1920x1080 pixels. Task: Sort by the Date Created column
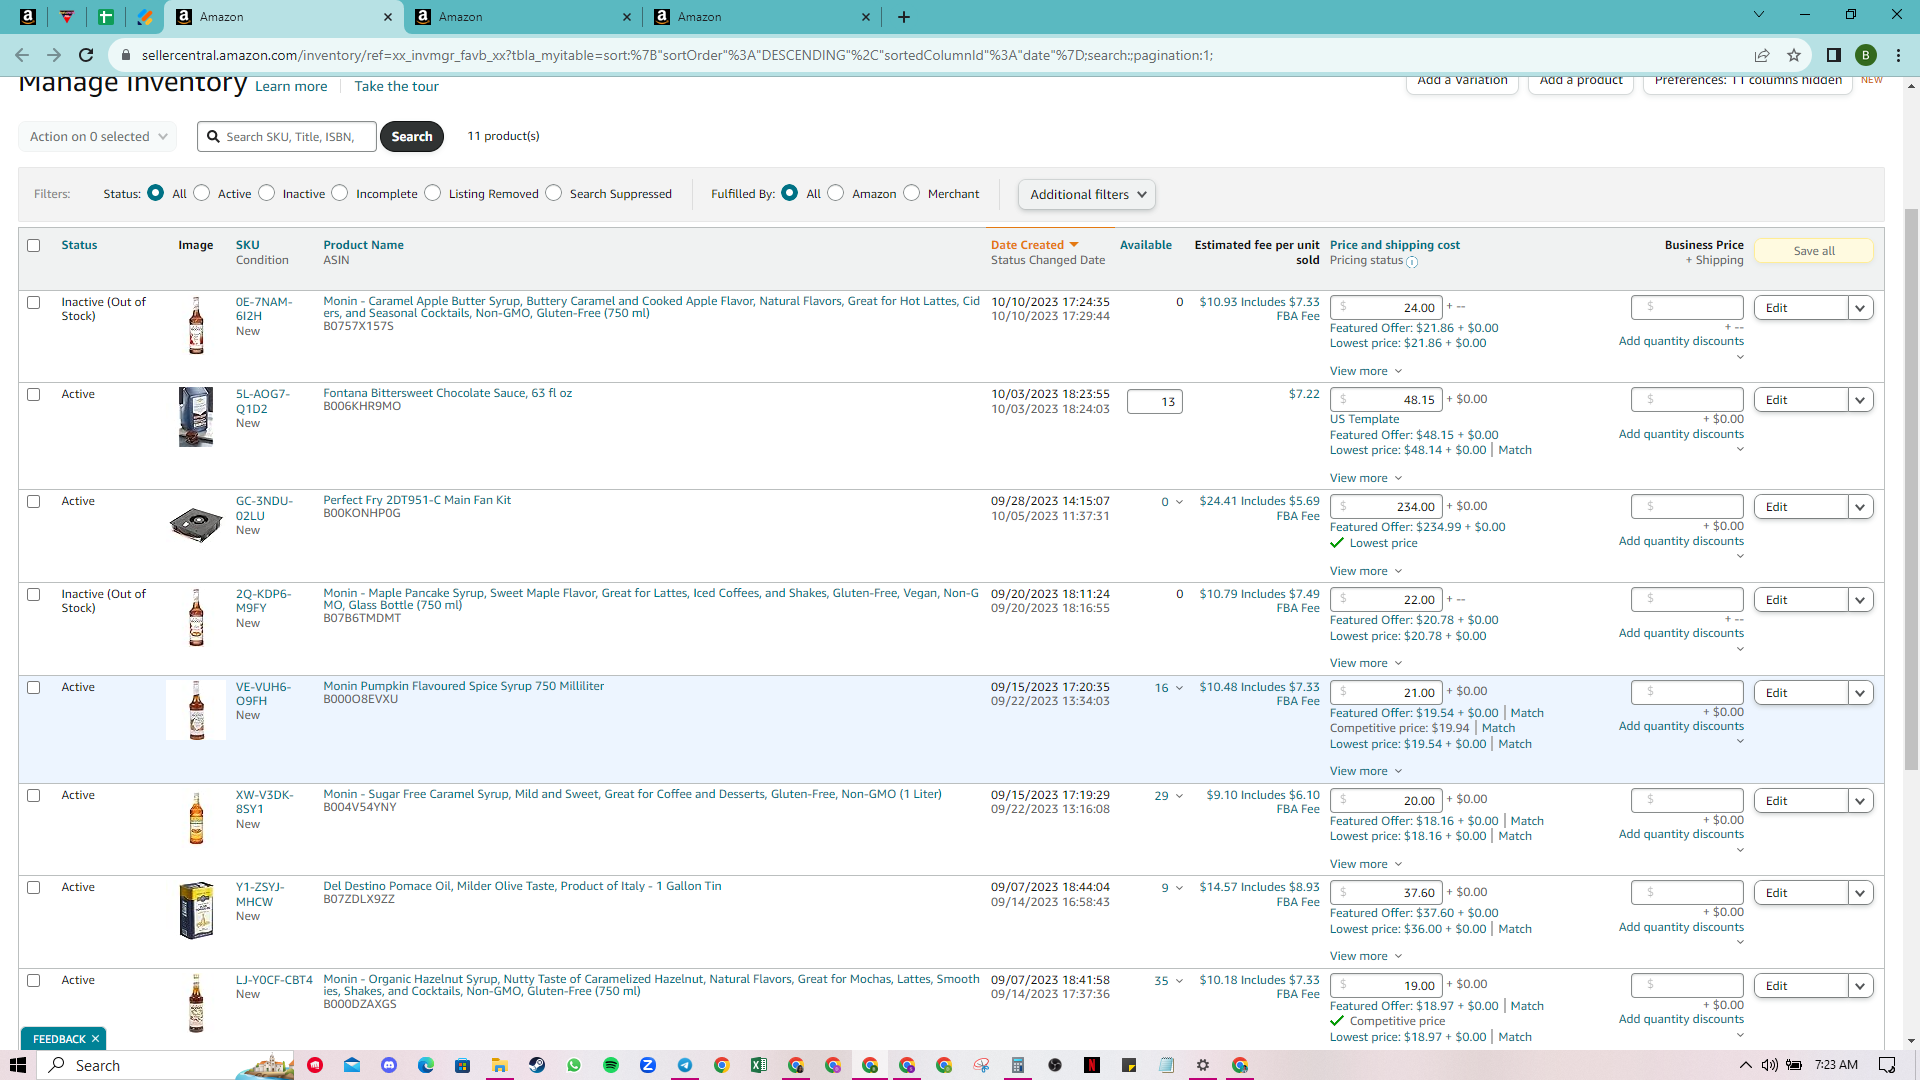[1034, 245]
